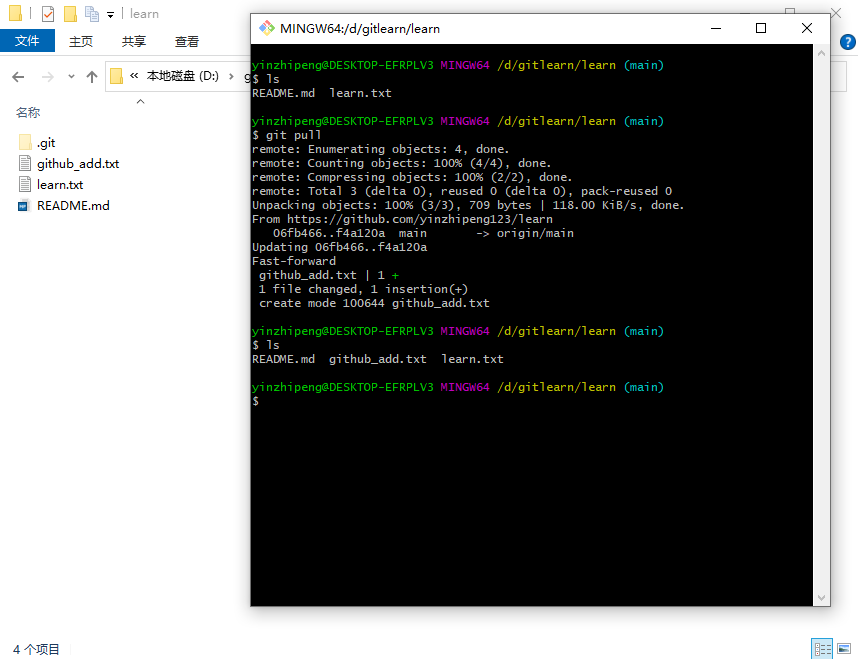Open the 共享 ribbon tab
The height and width of the screenshot is (659, 858).
pyautogui.click(x=134, y=42)
